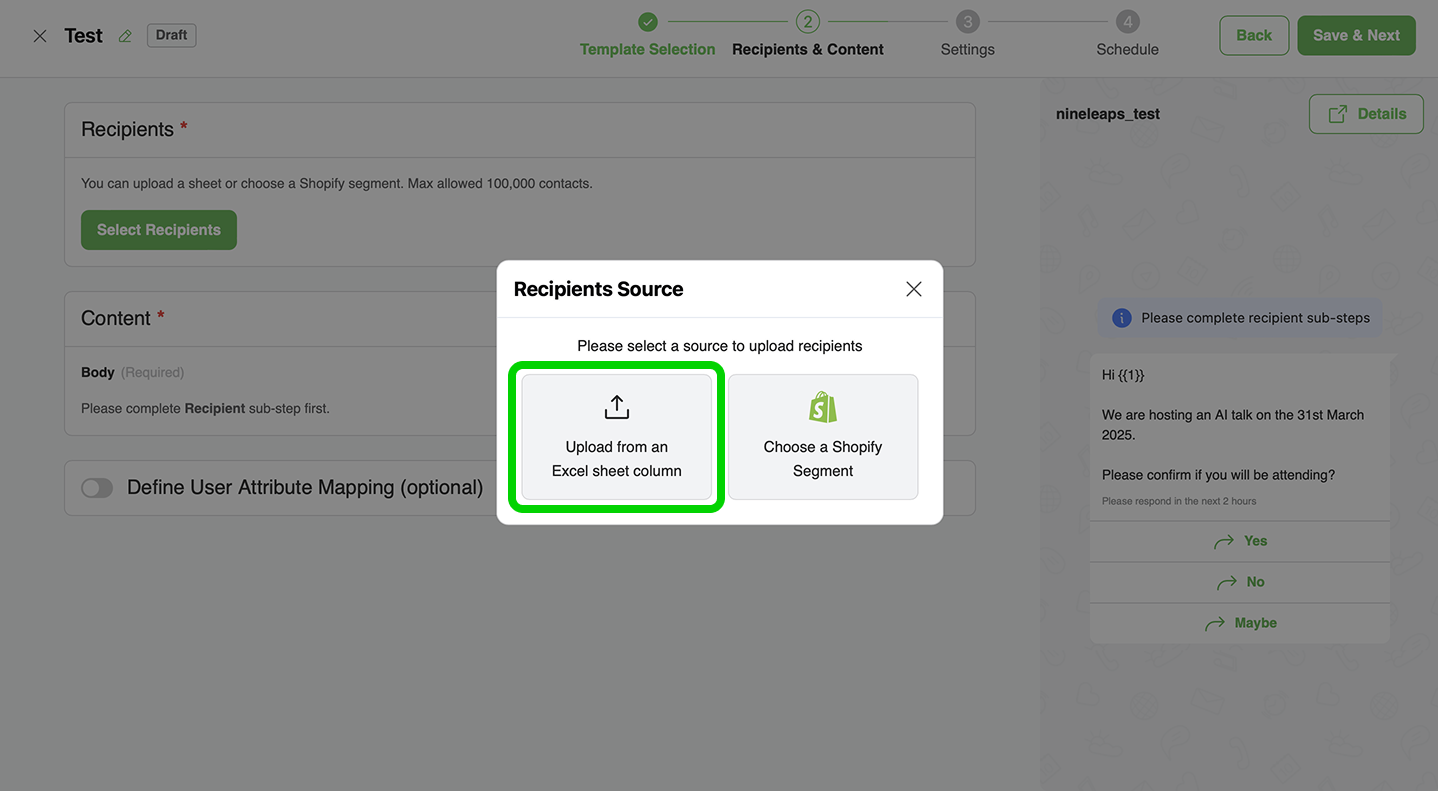
Task: Click the pencil icon to rename Test
Action: [125, 36]
